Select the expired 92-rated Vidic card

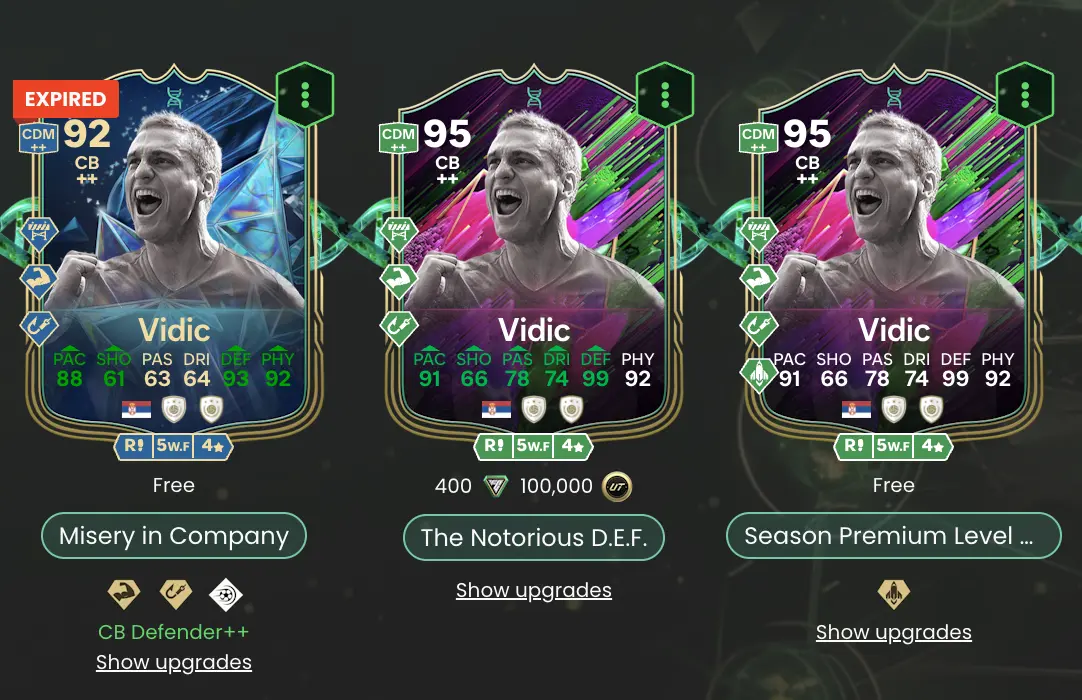click(x=173, y=262)
